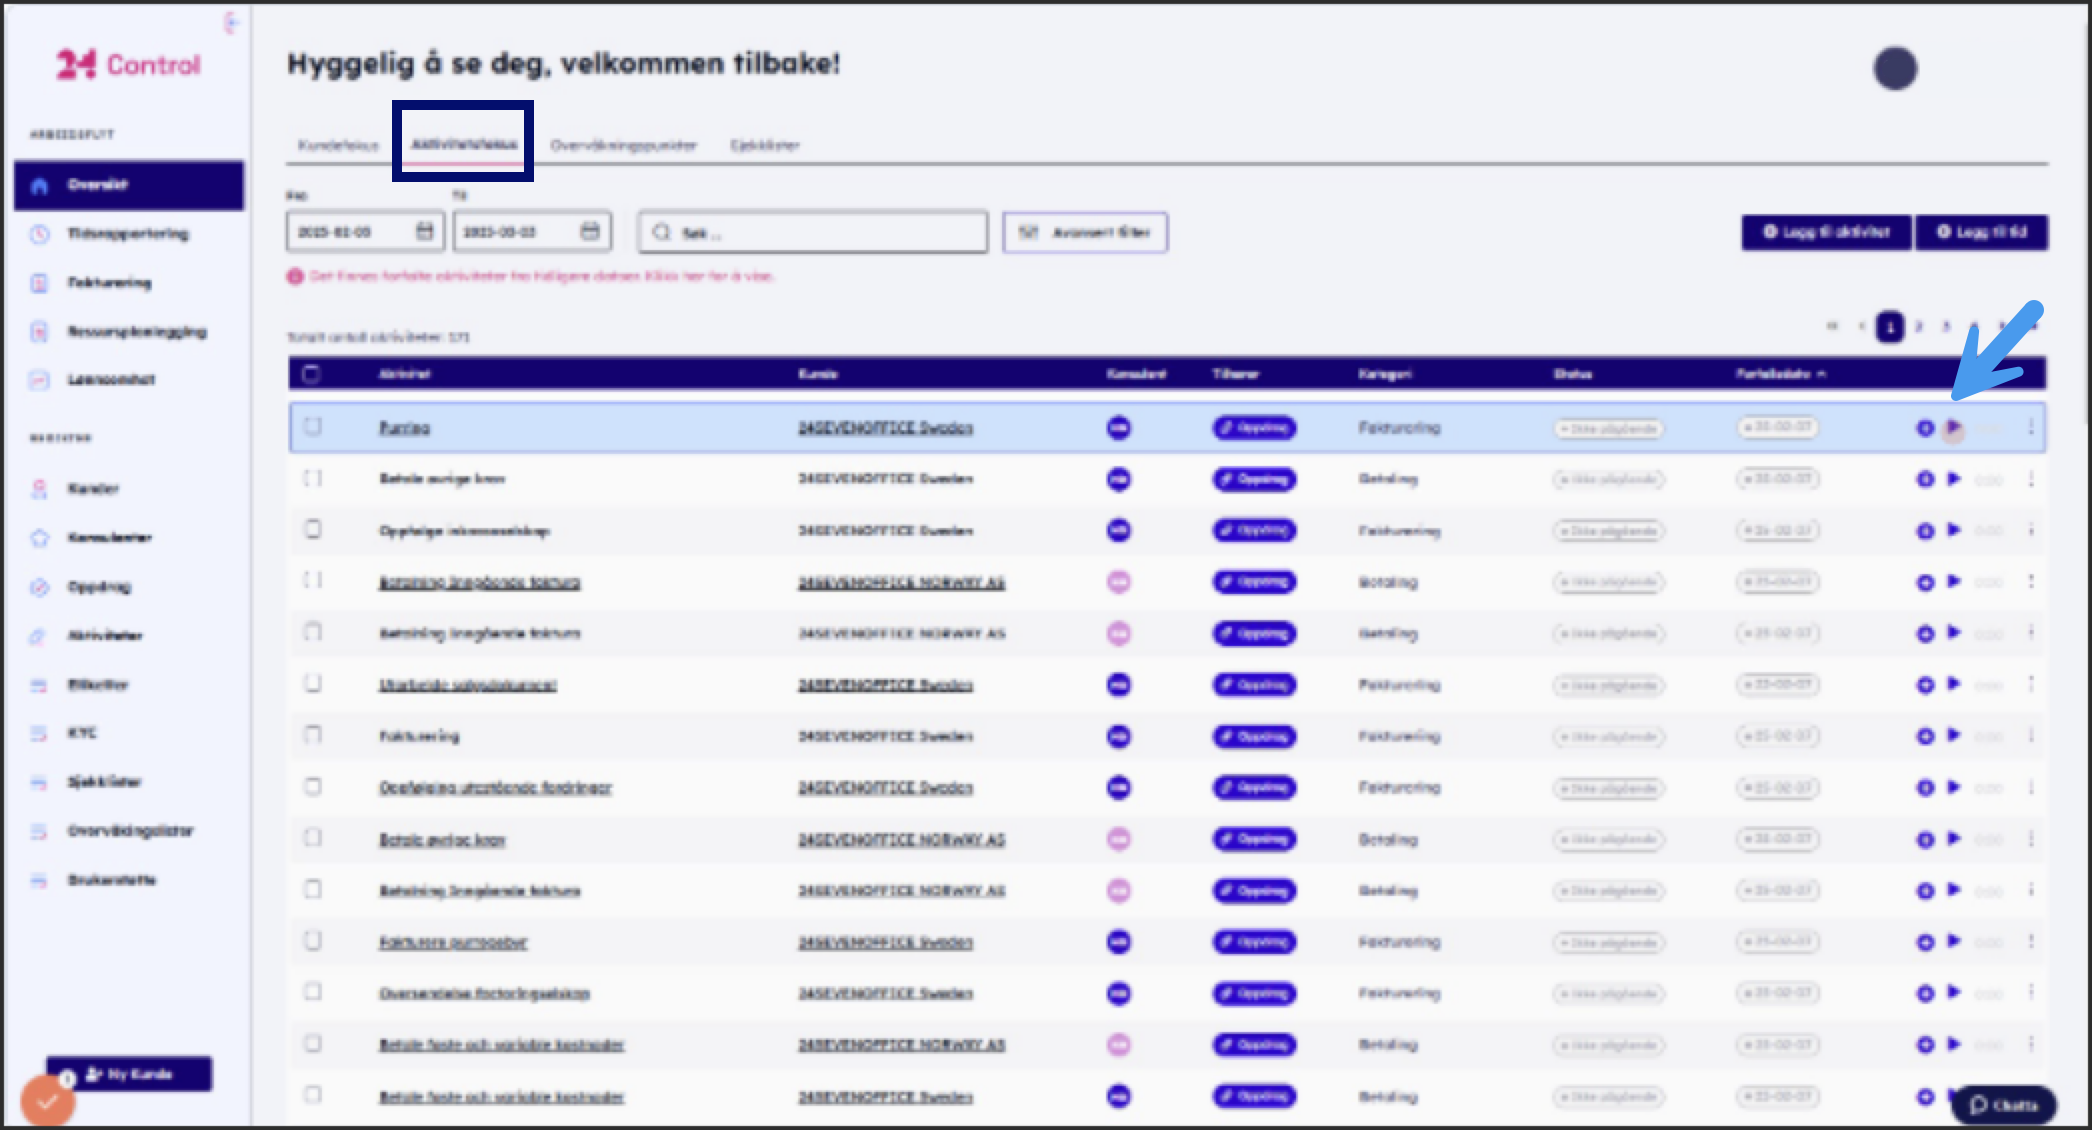This screenshot has width=2092, height=1130.
Task: Switch to the Overvåkningspunkter tab
Action: pyautogui.click(x=623, y=145)
